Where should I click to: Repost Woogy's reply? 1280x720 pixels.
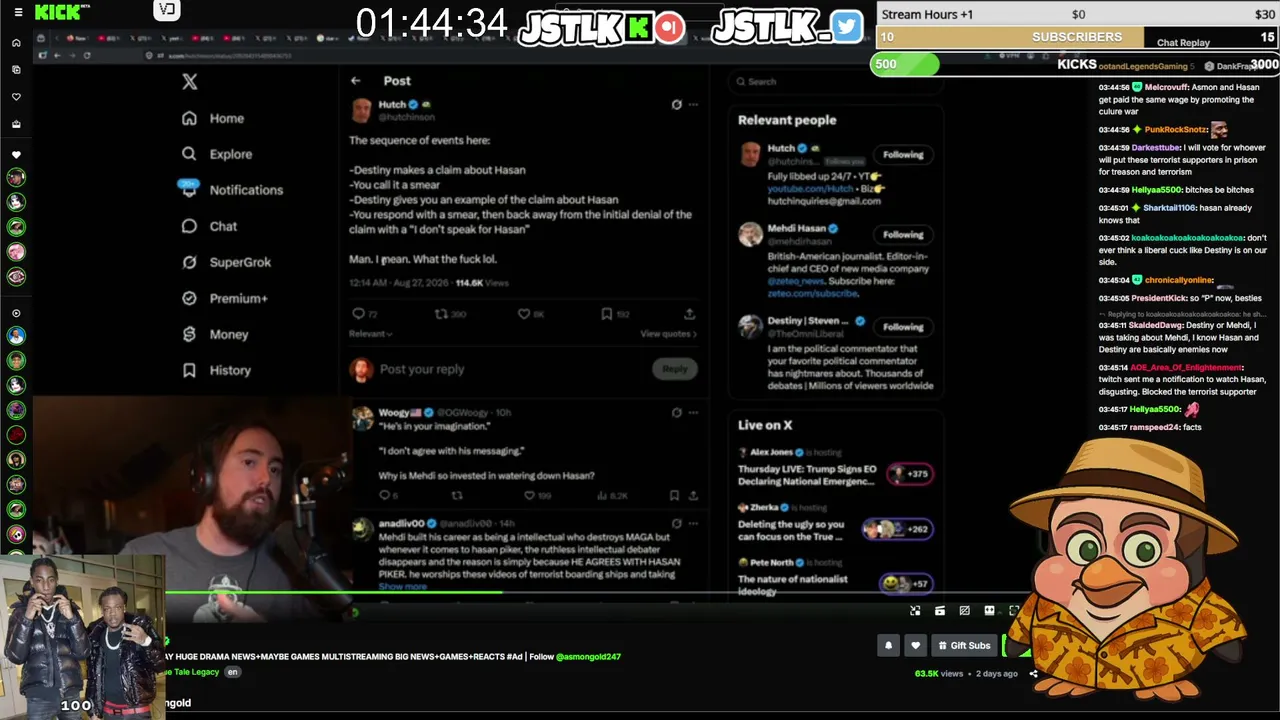[457, 495]
